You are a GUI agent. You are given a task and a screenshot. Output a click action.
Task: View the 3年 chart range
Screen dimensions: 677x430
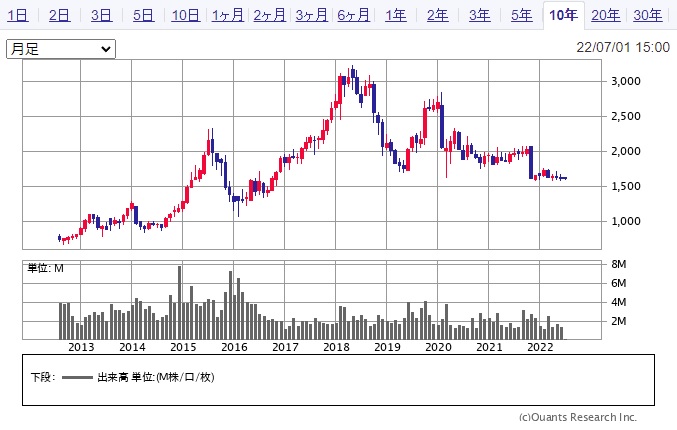(x=480, y=16)
